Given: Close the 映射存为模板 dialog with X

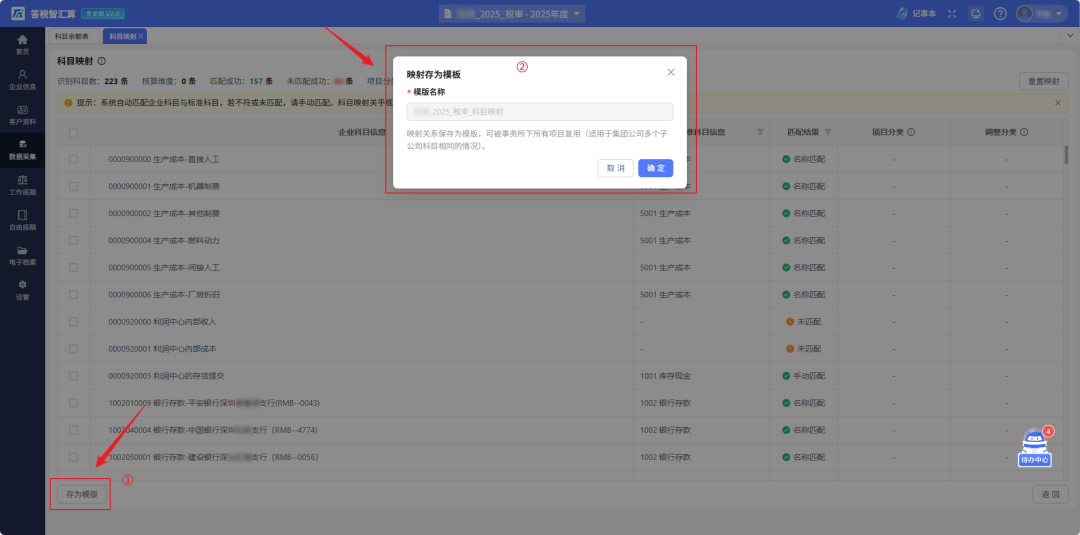Looking at the screenshot, I should (670, 73).
